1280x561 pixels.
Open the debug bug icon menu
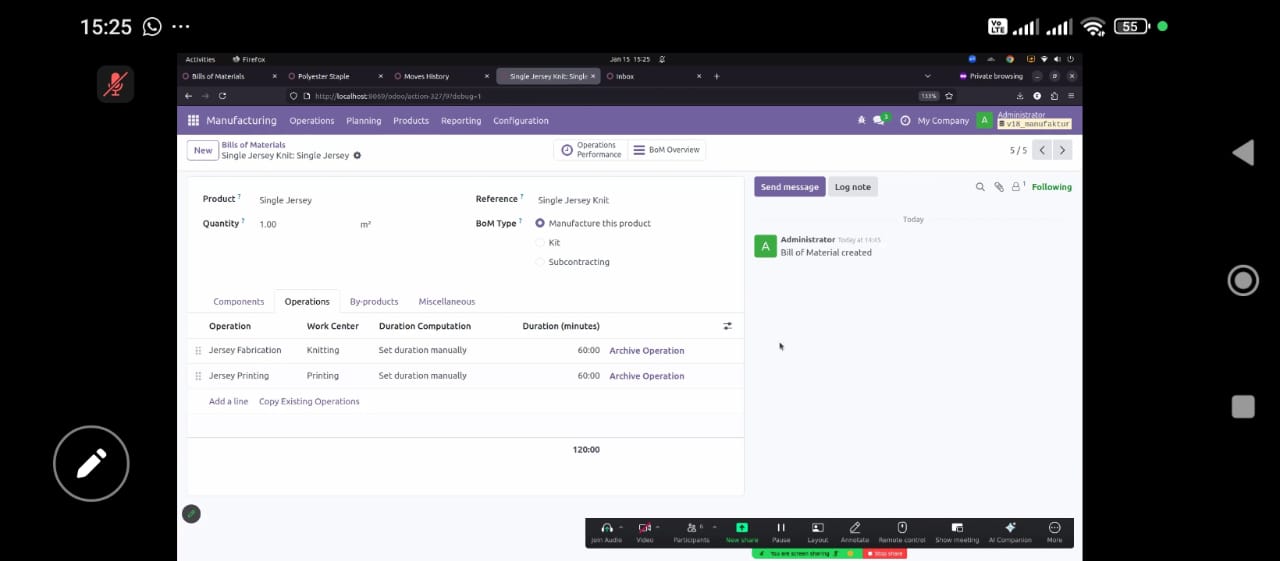[x=861, y=121]
